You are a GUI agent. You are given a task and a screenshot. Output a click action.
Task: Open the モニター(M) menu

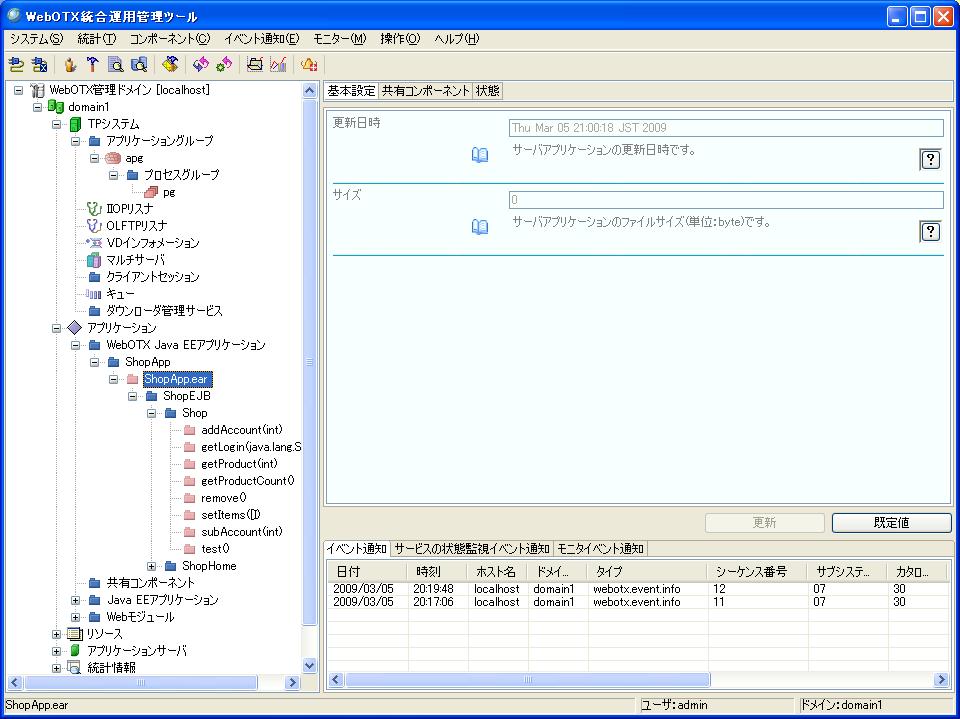coord(339,39)
